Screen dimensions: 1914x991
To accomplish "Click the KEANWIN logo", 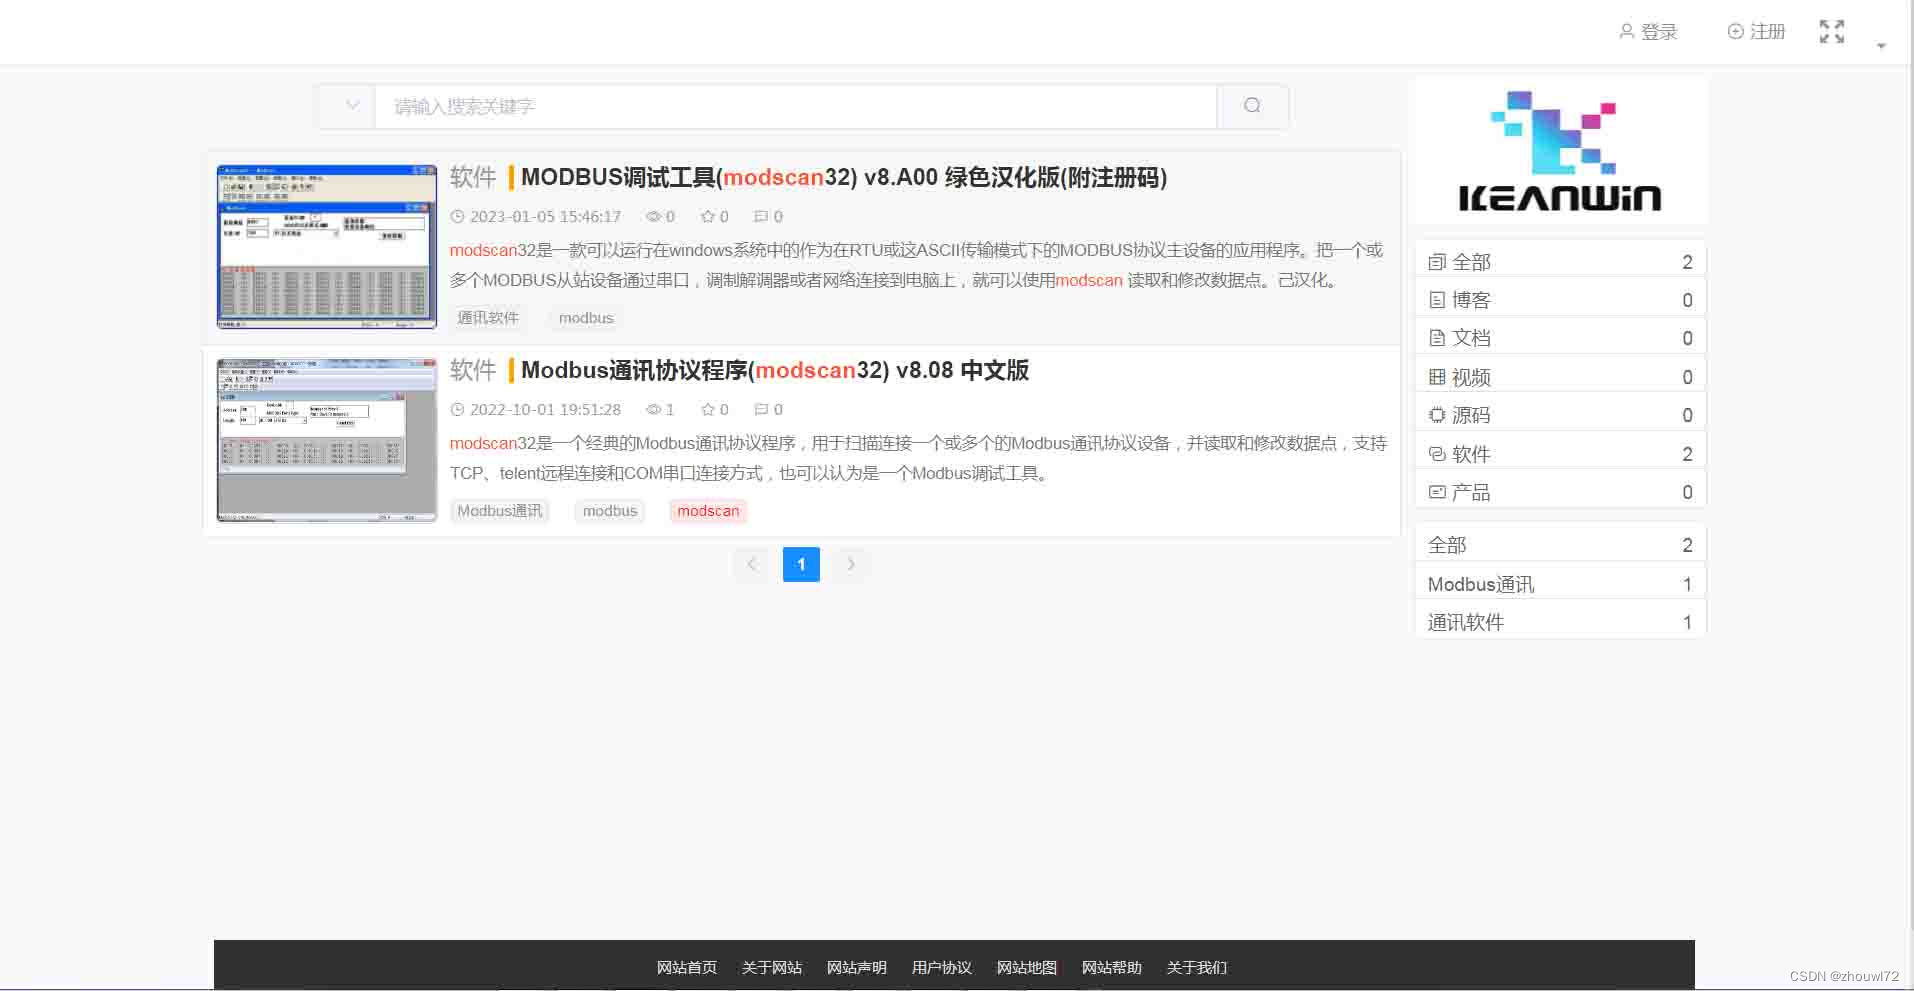I will [1558, 148].
